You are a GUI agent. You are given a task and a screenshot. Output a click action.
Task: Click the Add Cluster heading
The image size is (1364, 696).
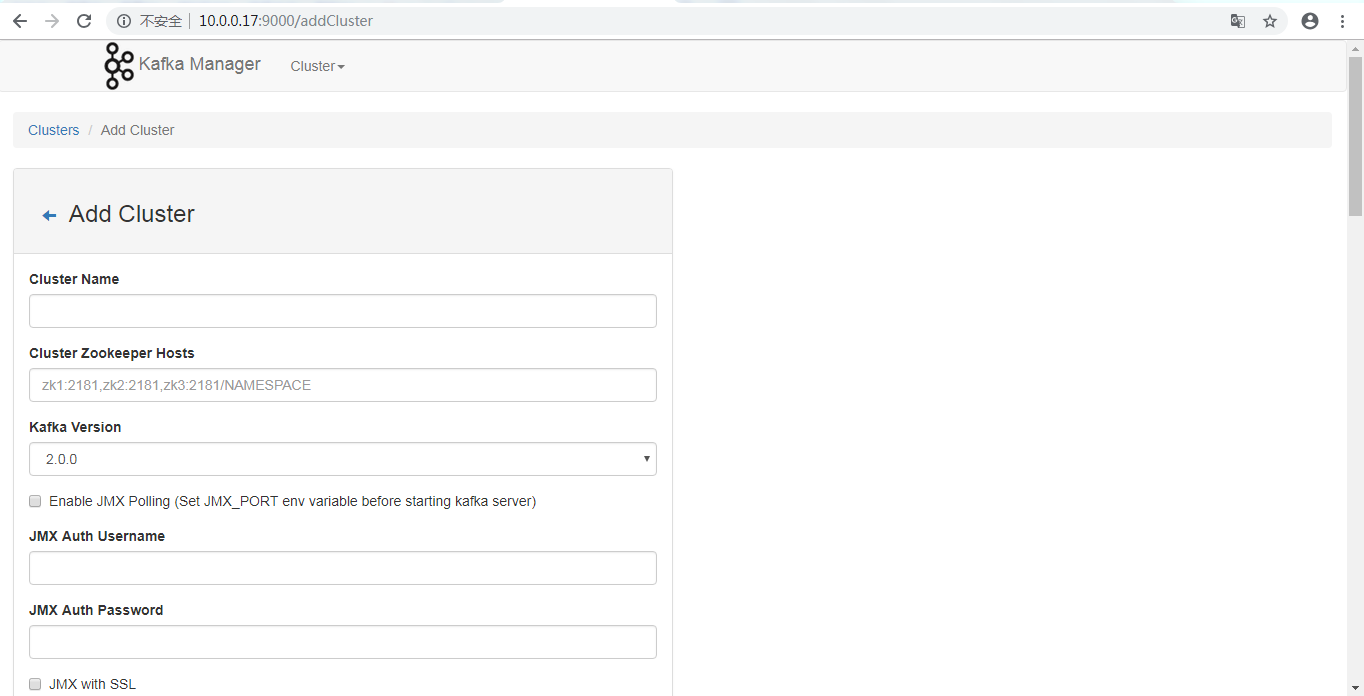point(131,214)
